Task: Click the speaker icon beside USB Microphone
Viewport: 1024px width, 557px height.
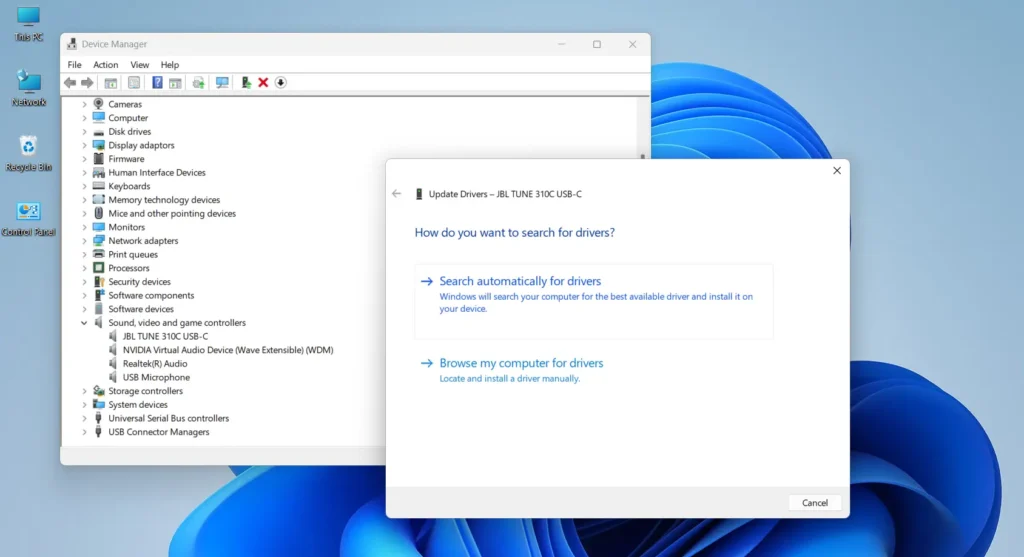Action: pyautogui.click(x=113, y=377)
